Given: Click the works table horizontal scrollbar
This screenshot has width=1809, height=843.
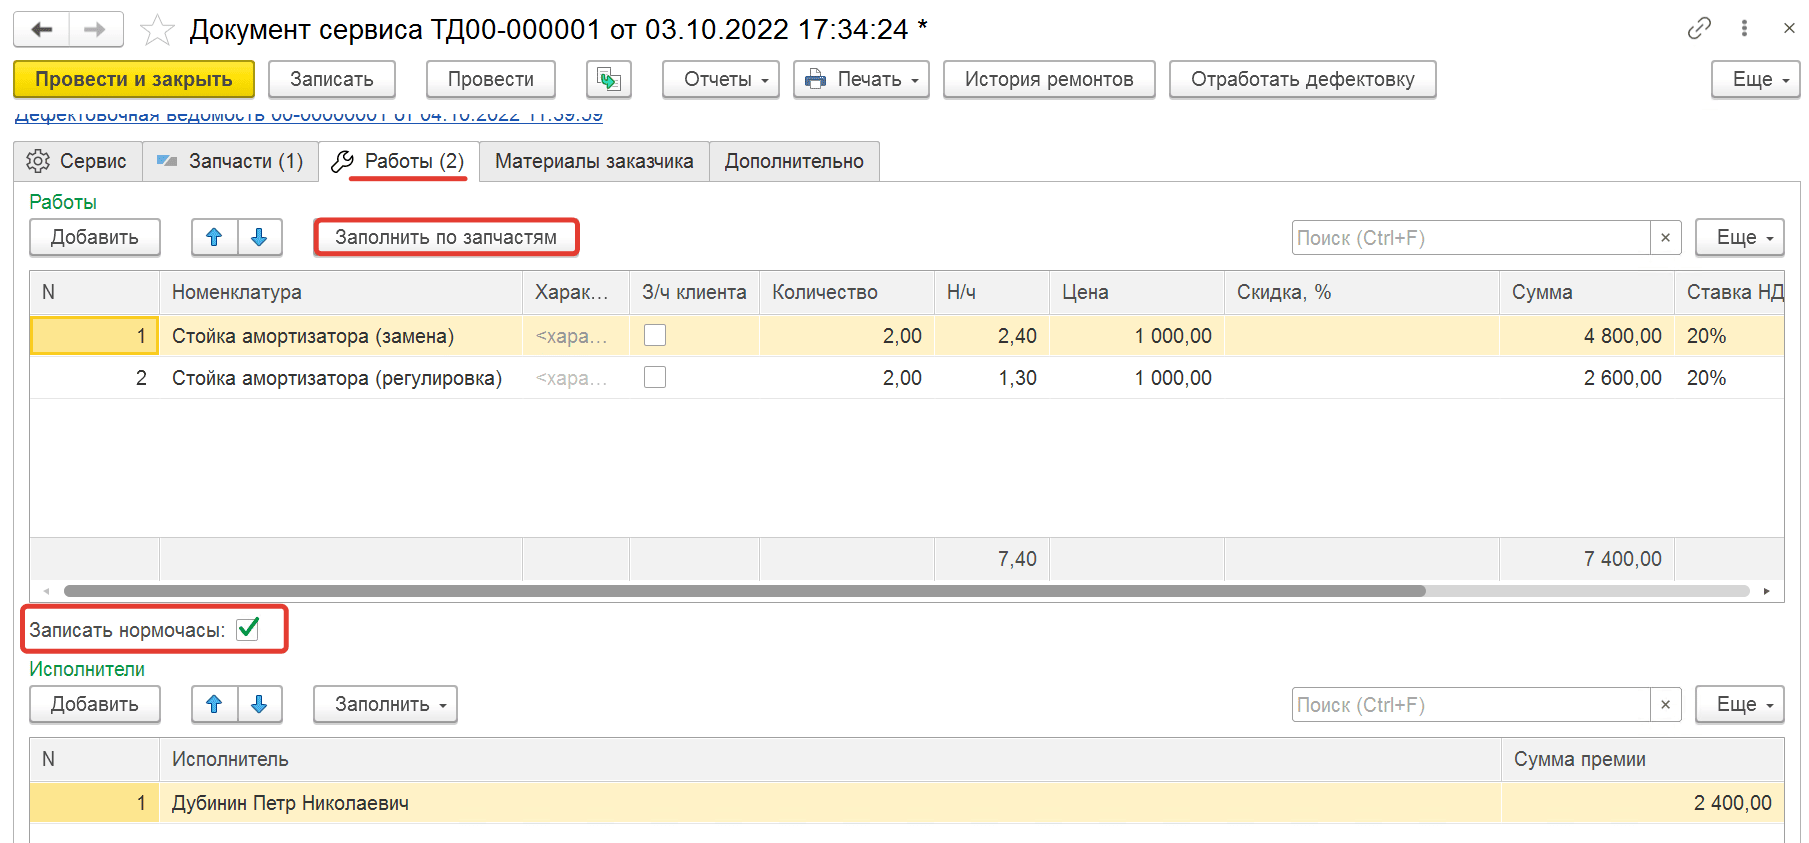Looking at the screenshot, I should [x=744, y=591].
